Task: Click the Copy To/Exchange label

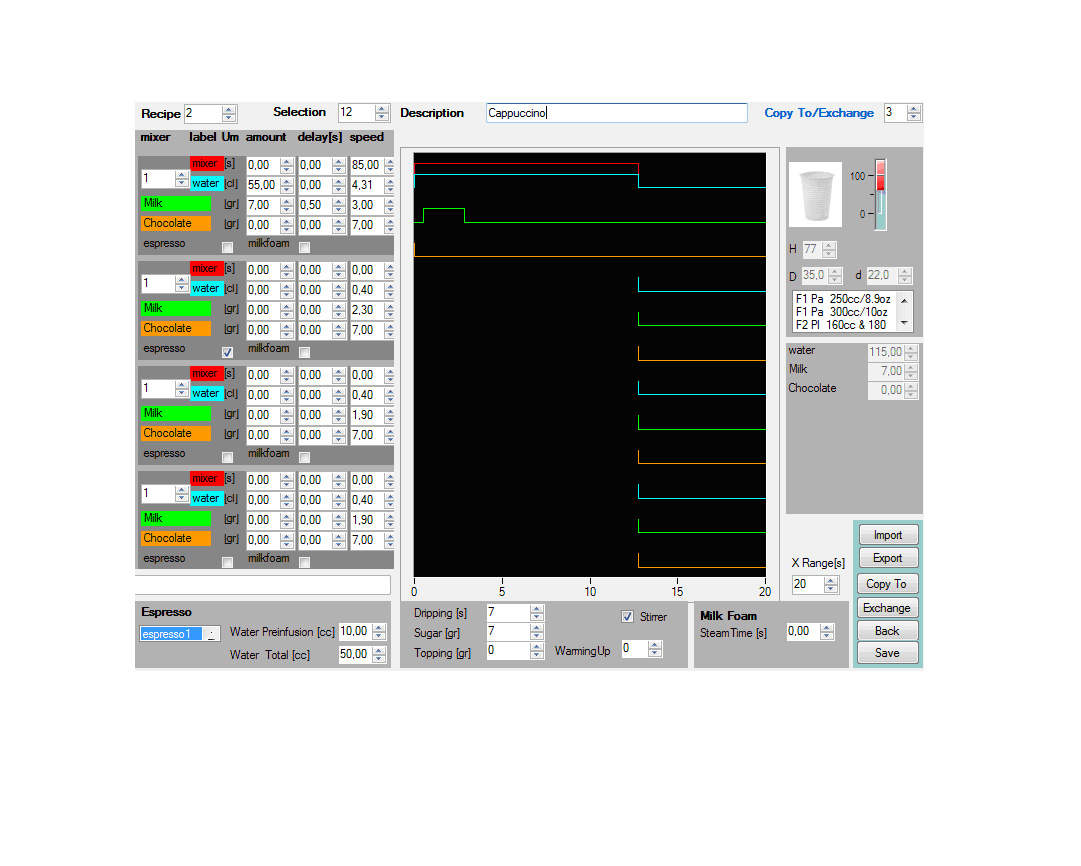Action: coord(819,113)
